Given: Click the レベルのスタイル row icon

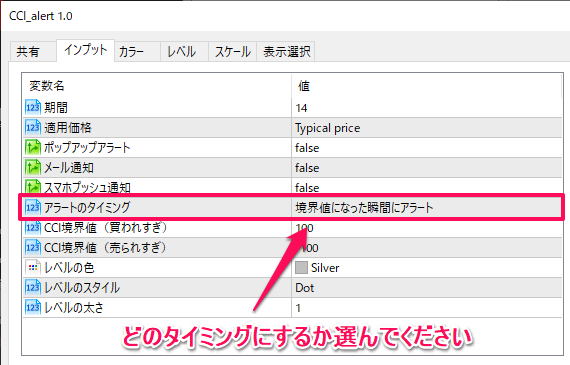Looking at the screenshot, I should (33, 287).
